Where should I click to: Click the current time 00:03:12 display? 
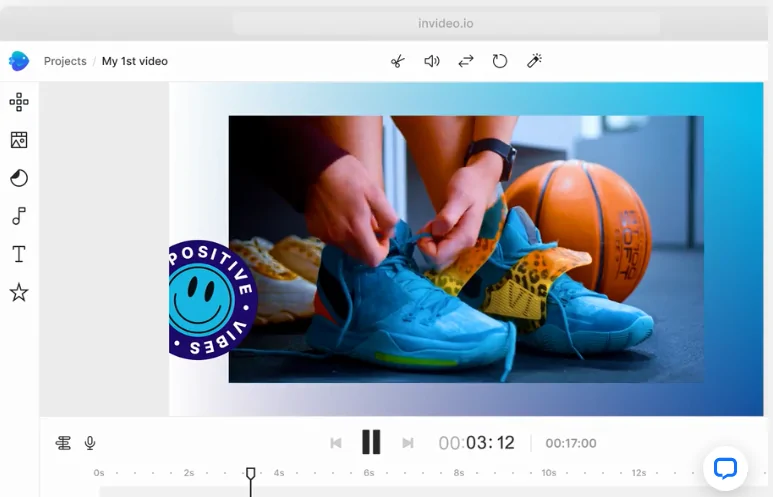point(477,443)
